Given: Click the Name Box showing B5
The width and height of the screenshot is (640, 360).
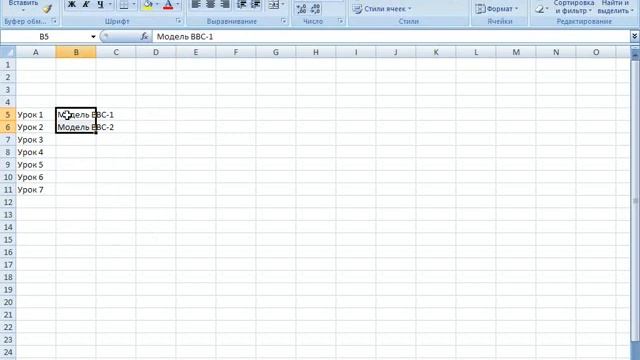Looking at the screenshot, I should coord(44,37).
